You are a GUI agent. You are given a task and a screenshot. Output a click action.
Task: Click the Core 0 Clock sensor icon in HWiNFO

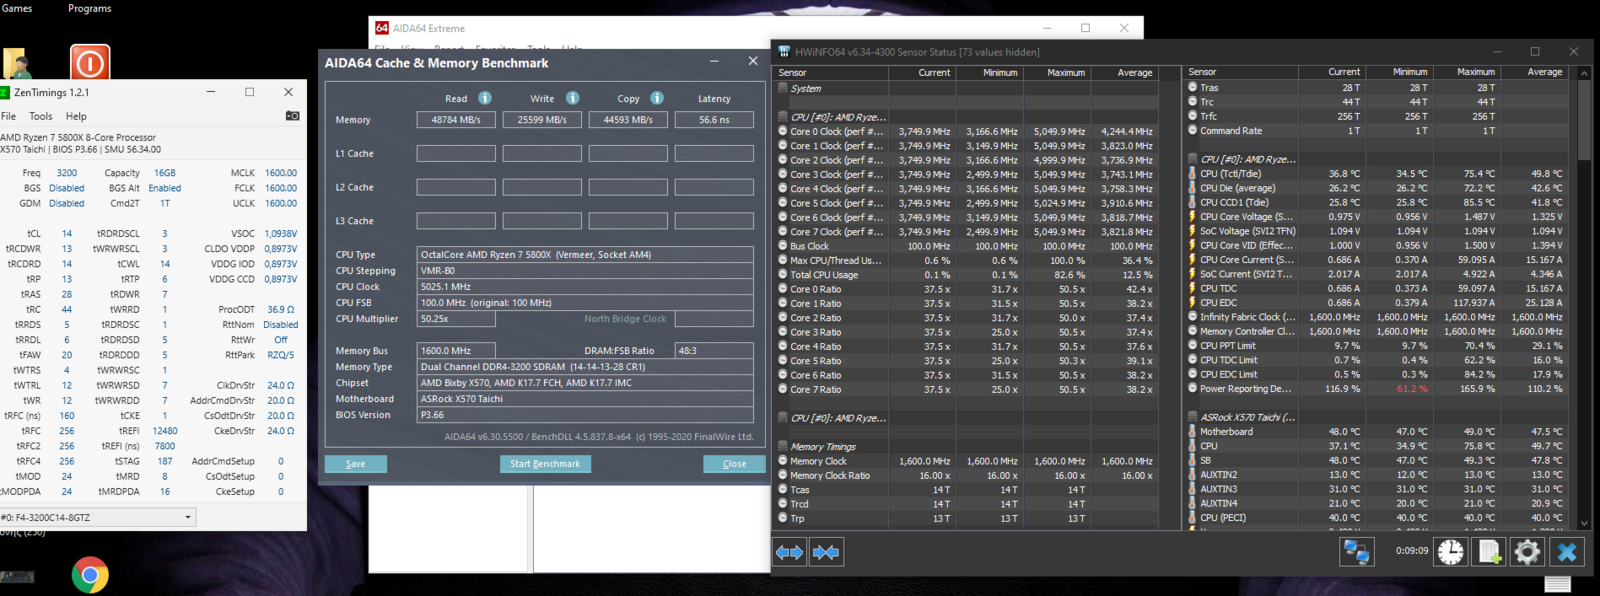tap(783, 131)
